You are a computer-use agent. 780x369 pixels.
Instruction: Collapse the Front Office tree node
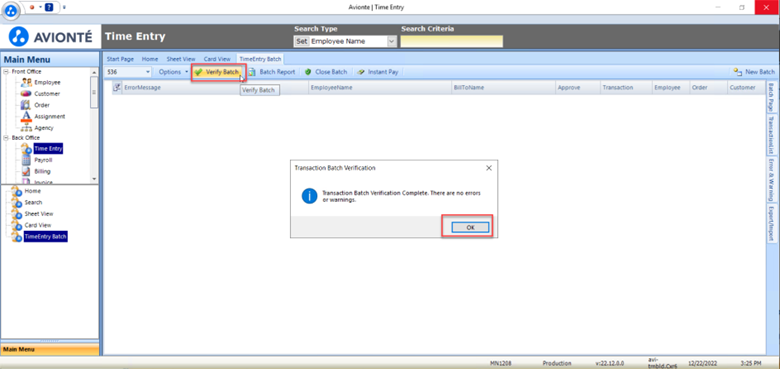[x=6, y=72]
